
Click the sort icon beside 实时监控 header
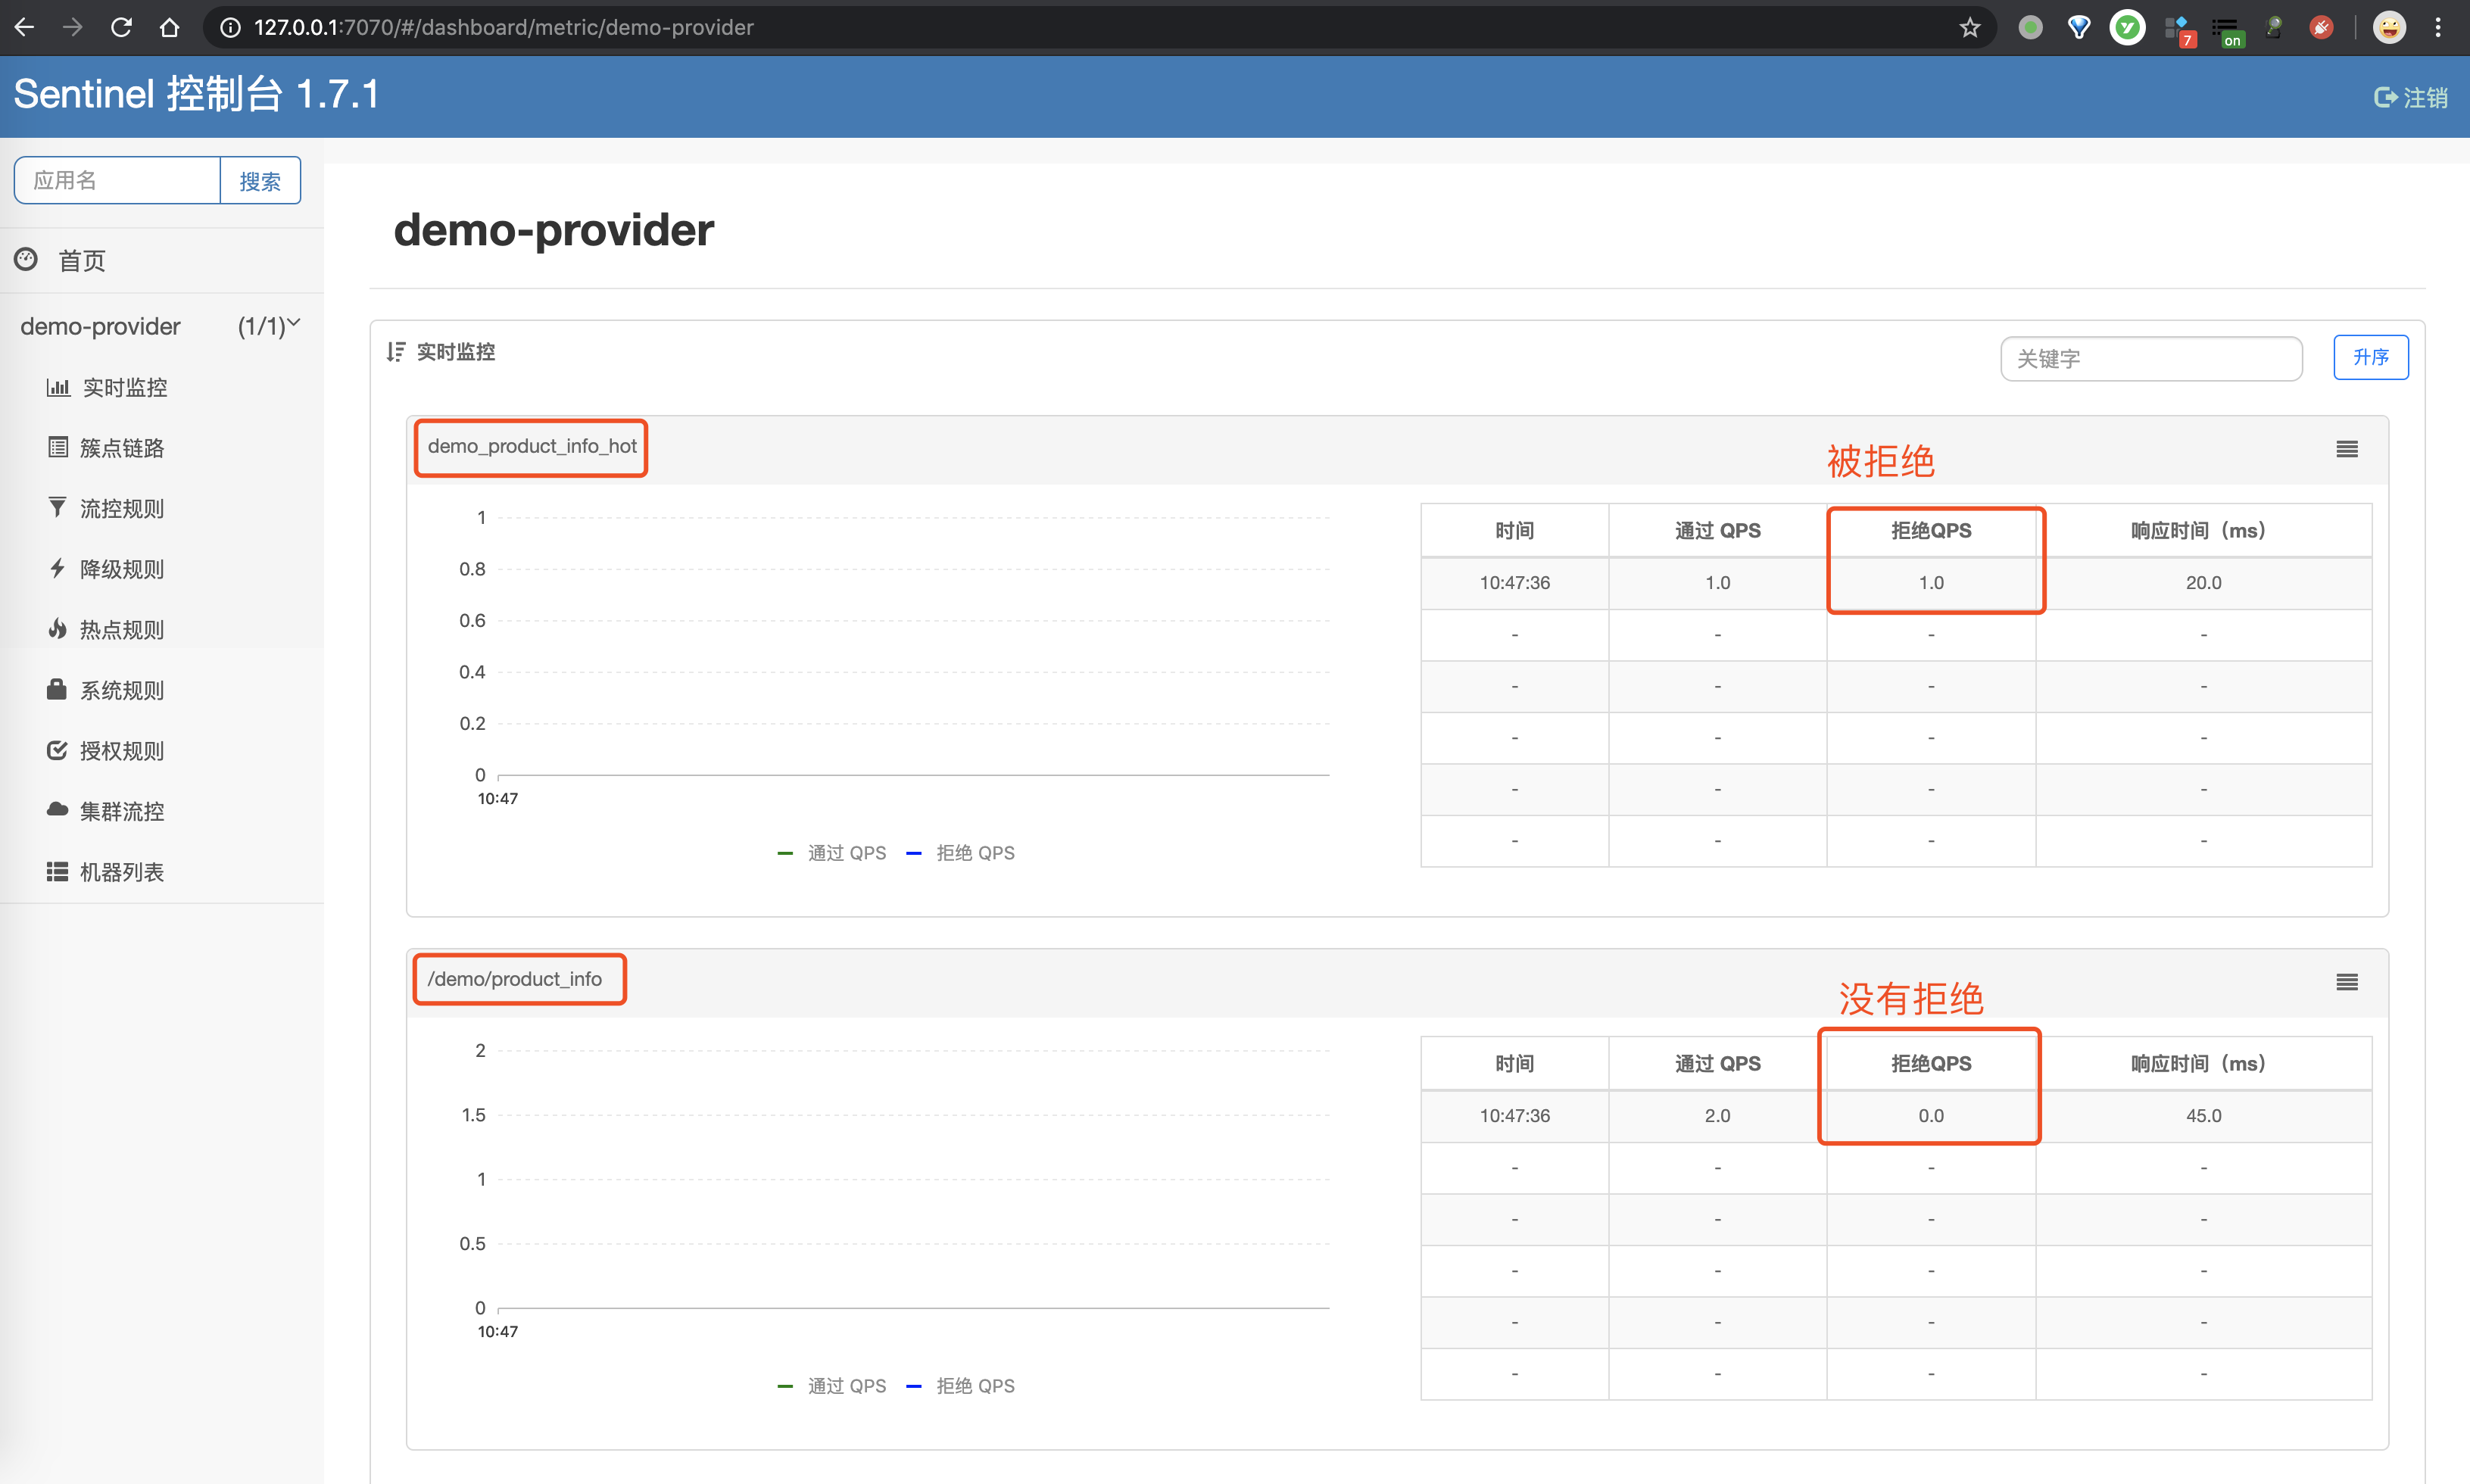(x=396, y=351)
